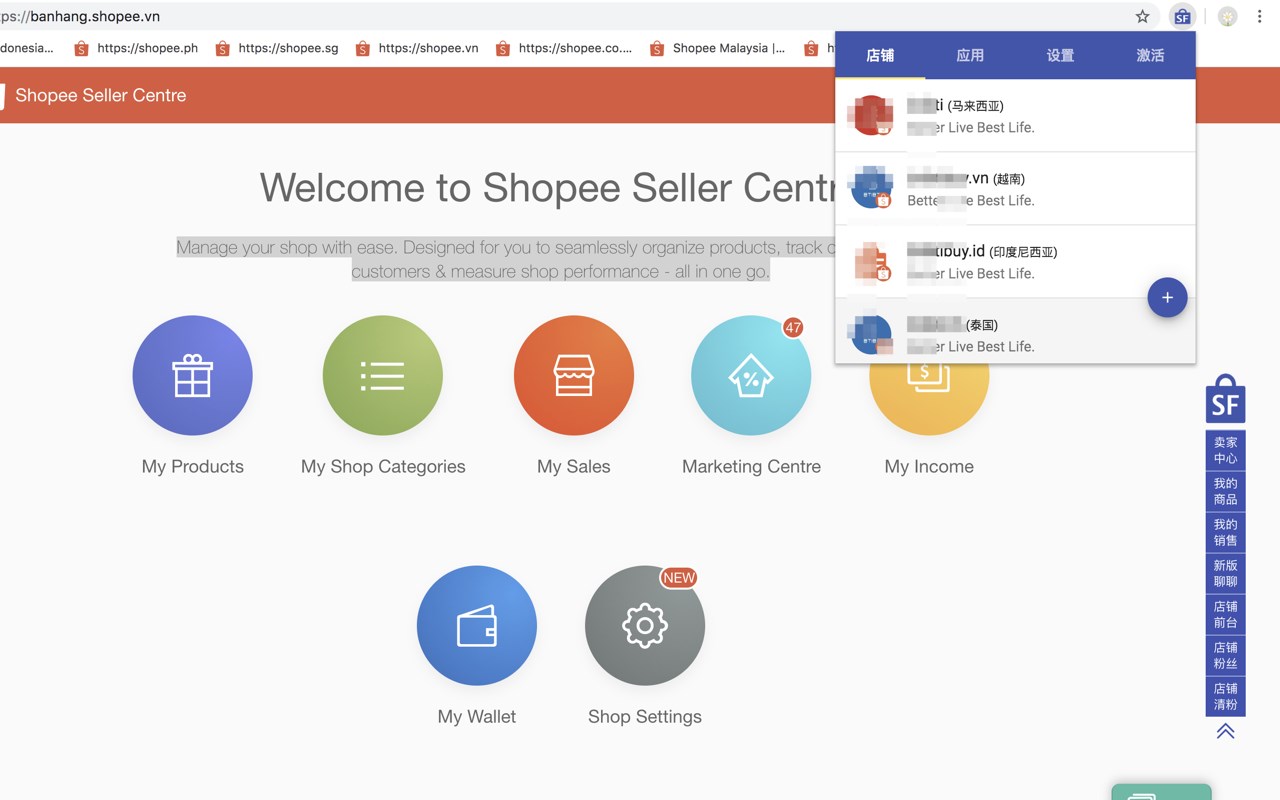1280x800 pixels.
Task: Open Marketing Centre discount house icon
Action: [x=751, y=375]
